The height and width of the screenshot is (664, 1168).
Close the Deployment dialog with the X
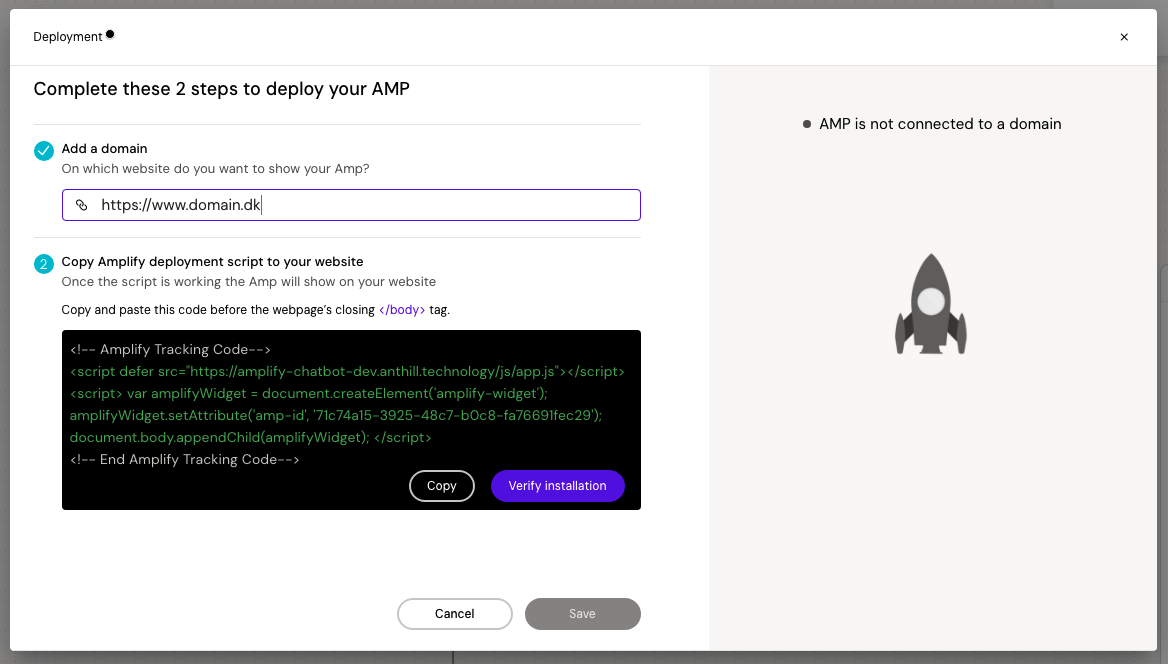click(1124, 37)
